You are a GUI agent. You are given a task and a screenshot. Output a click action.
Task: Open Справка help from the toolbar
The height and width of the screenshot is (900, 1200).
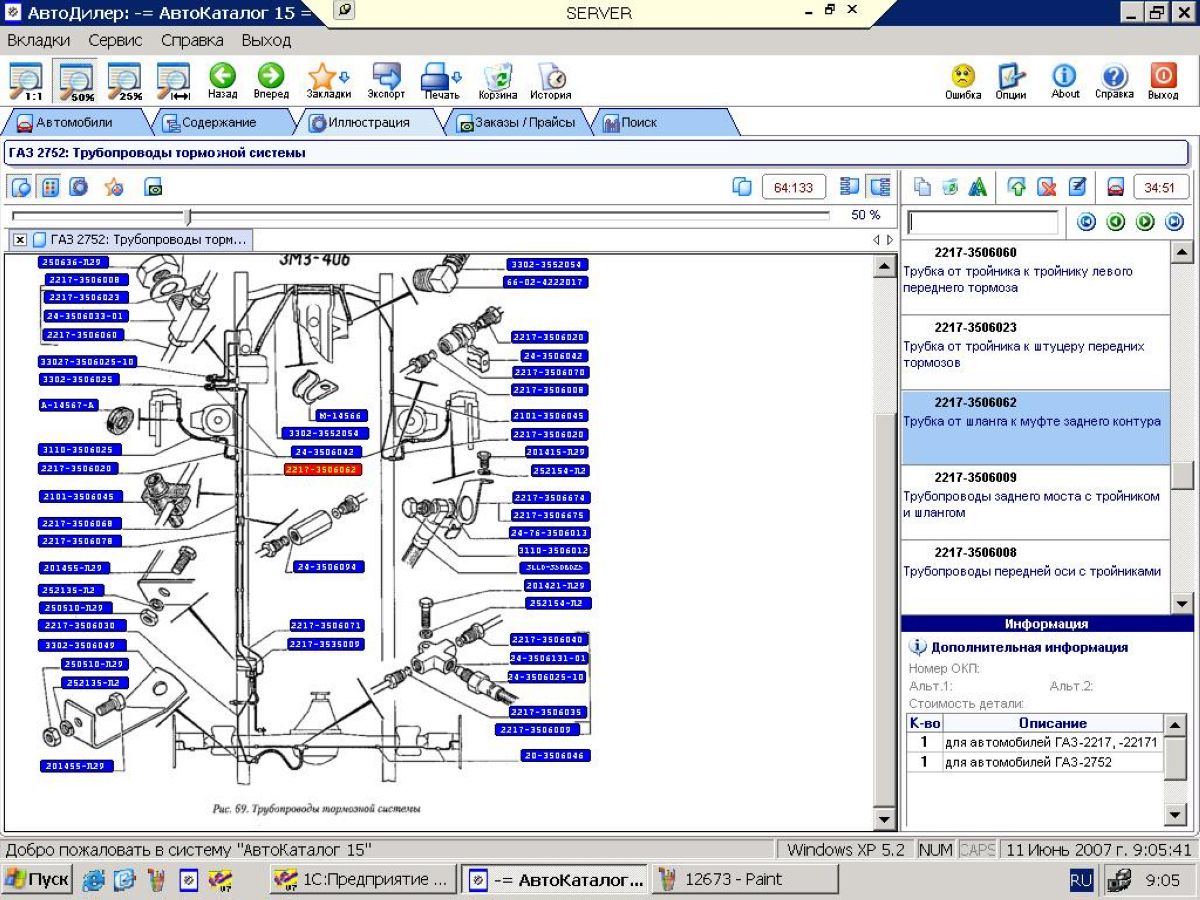(1114, 81)
